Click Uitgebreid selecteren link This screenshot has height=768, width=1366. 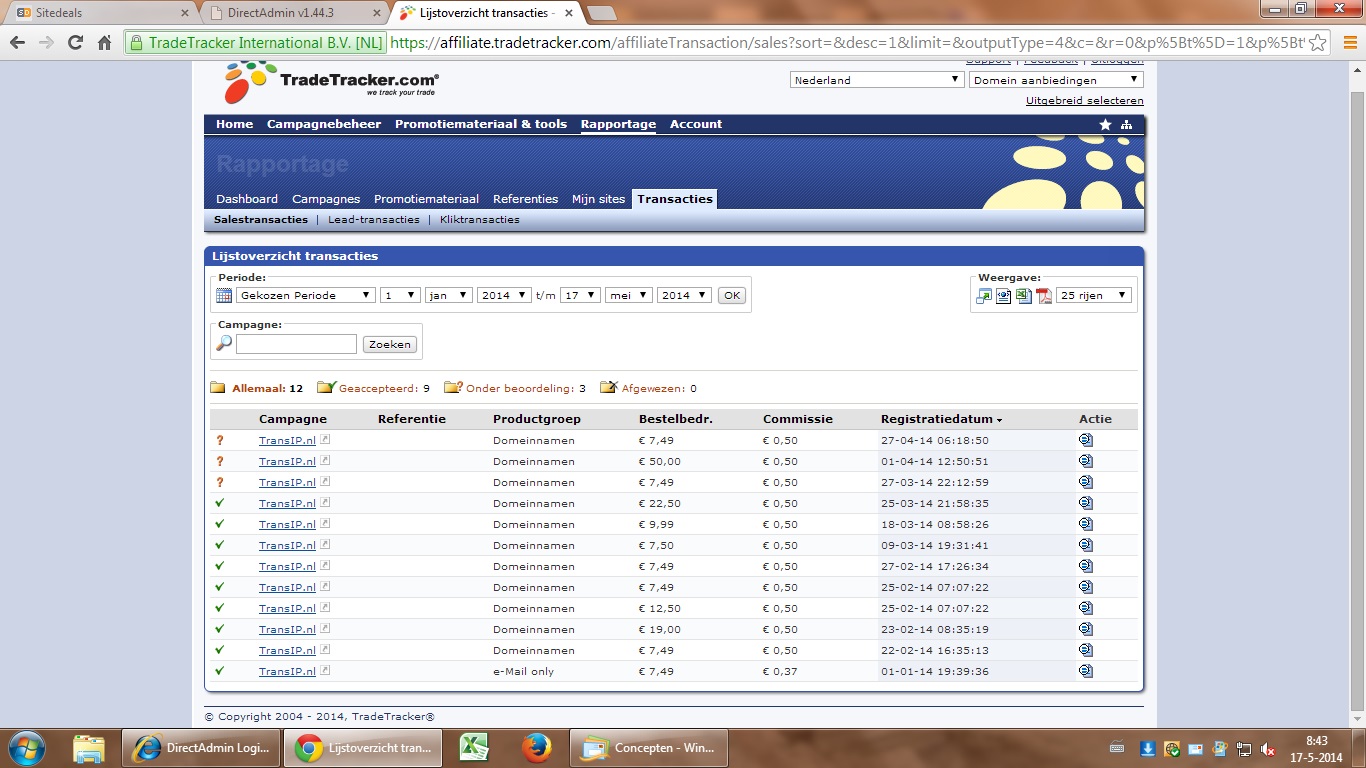click(x=1085, y=101)
